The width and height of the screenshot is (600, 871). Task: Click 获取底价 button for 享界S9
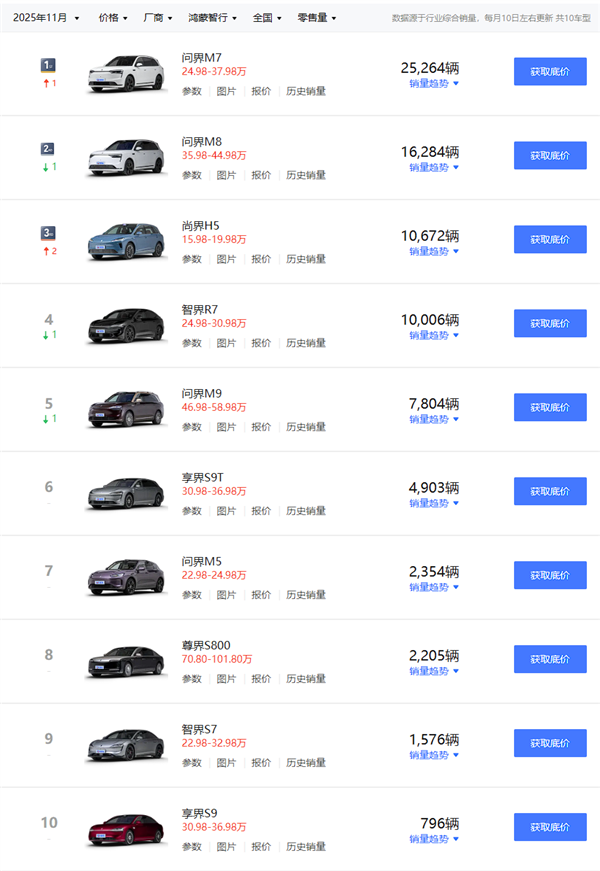[549, 826]
